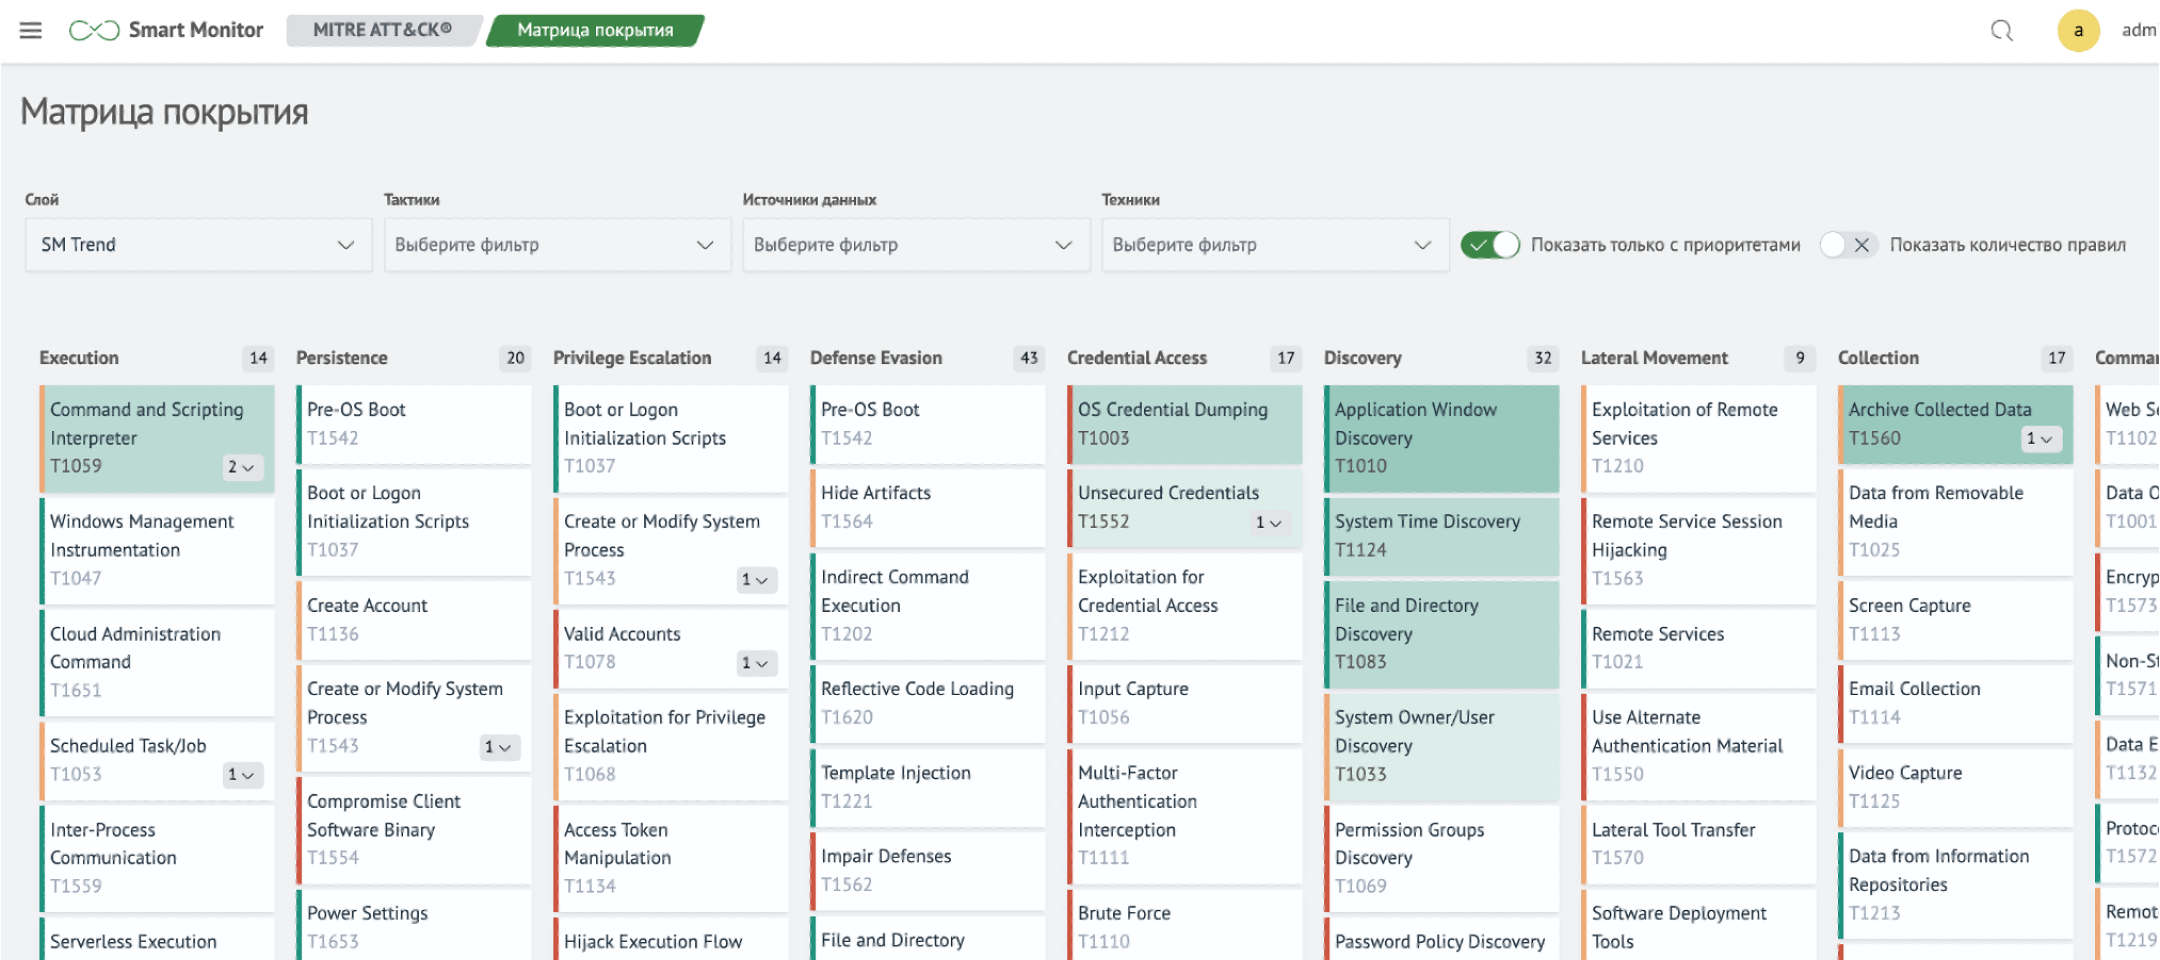The height and width of the screenshot is (960, 2160).
Task: Select Impair Defenses T1562
Action: click(928, 871)
